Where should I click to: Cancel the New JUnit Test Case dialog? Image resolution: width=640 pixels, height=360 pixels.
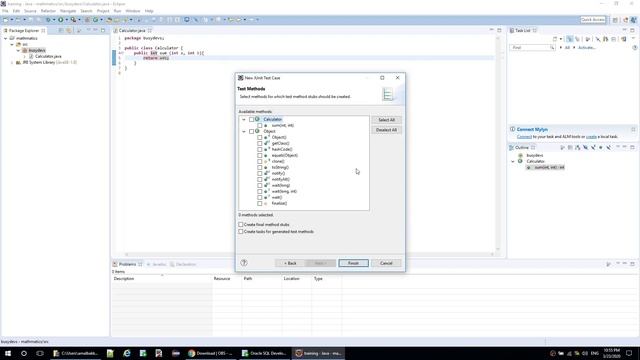point(386,263)
